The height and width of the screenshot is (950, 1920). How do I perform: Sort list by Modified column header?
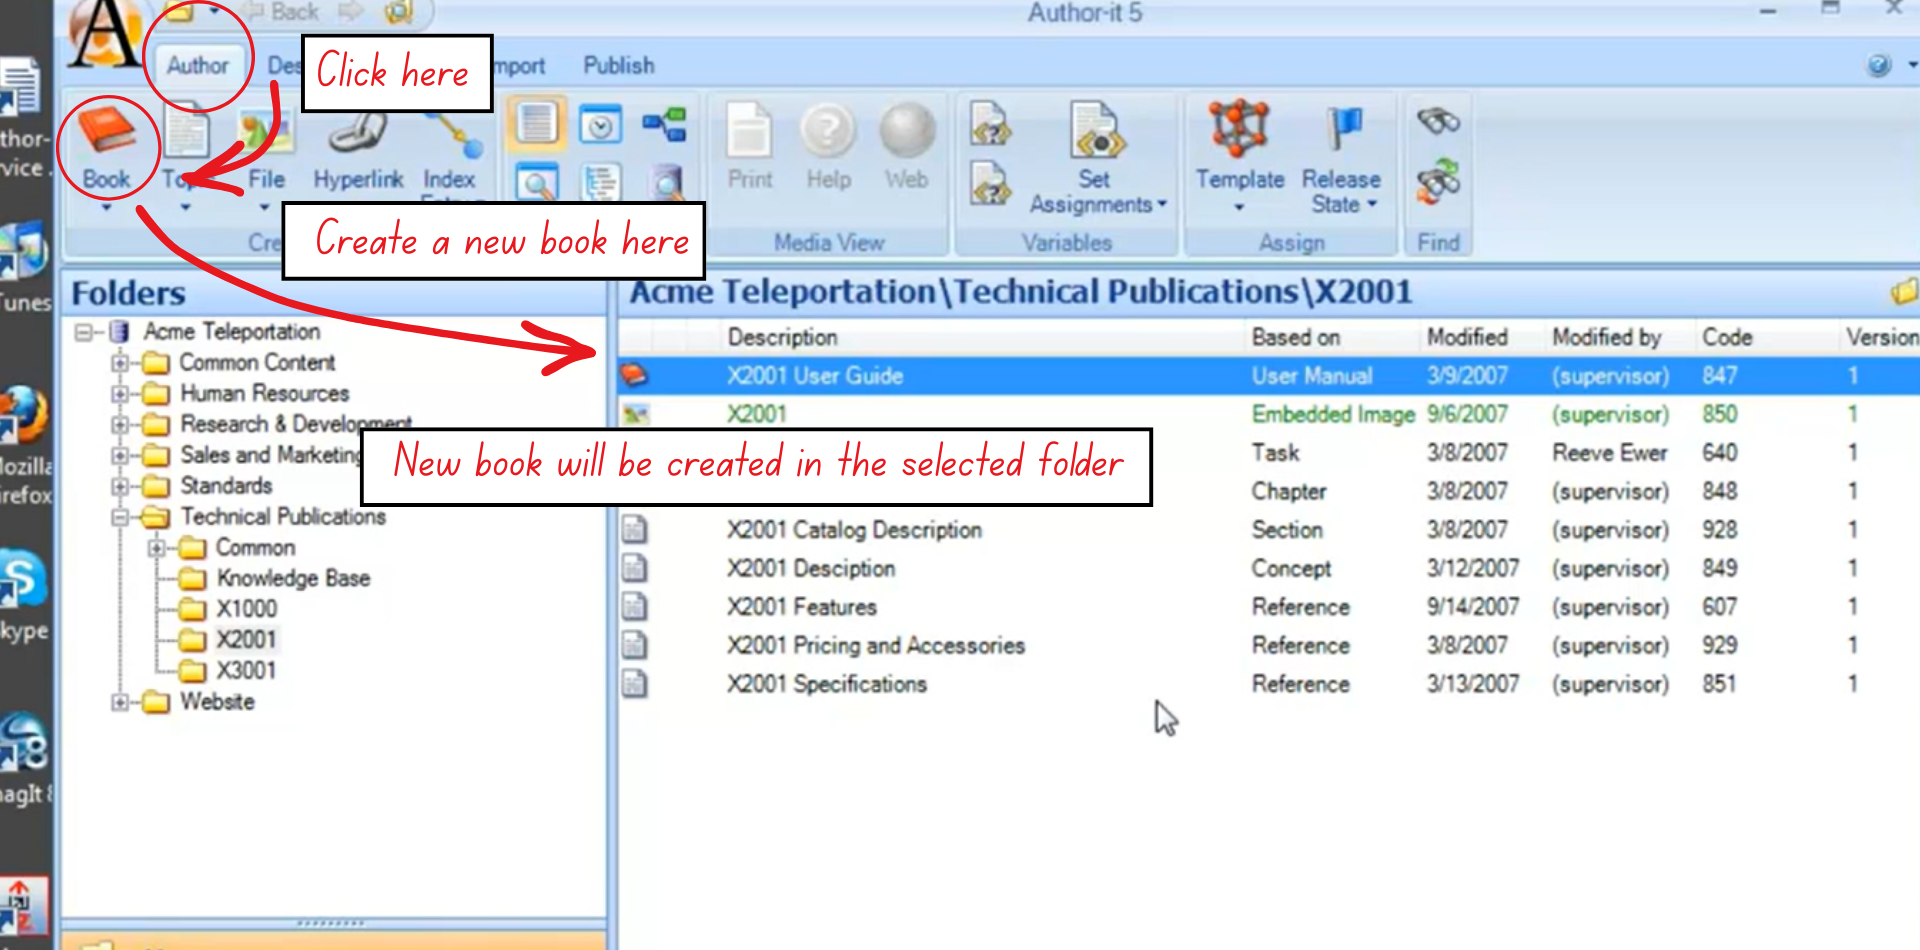1466,338
